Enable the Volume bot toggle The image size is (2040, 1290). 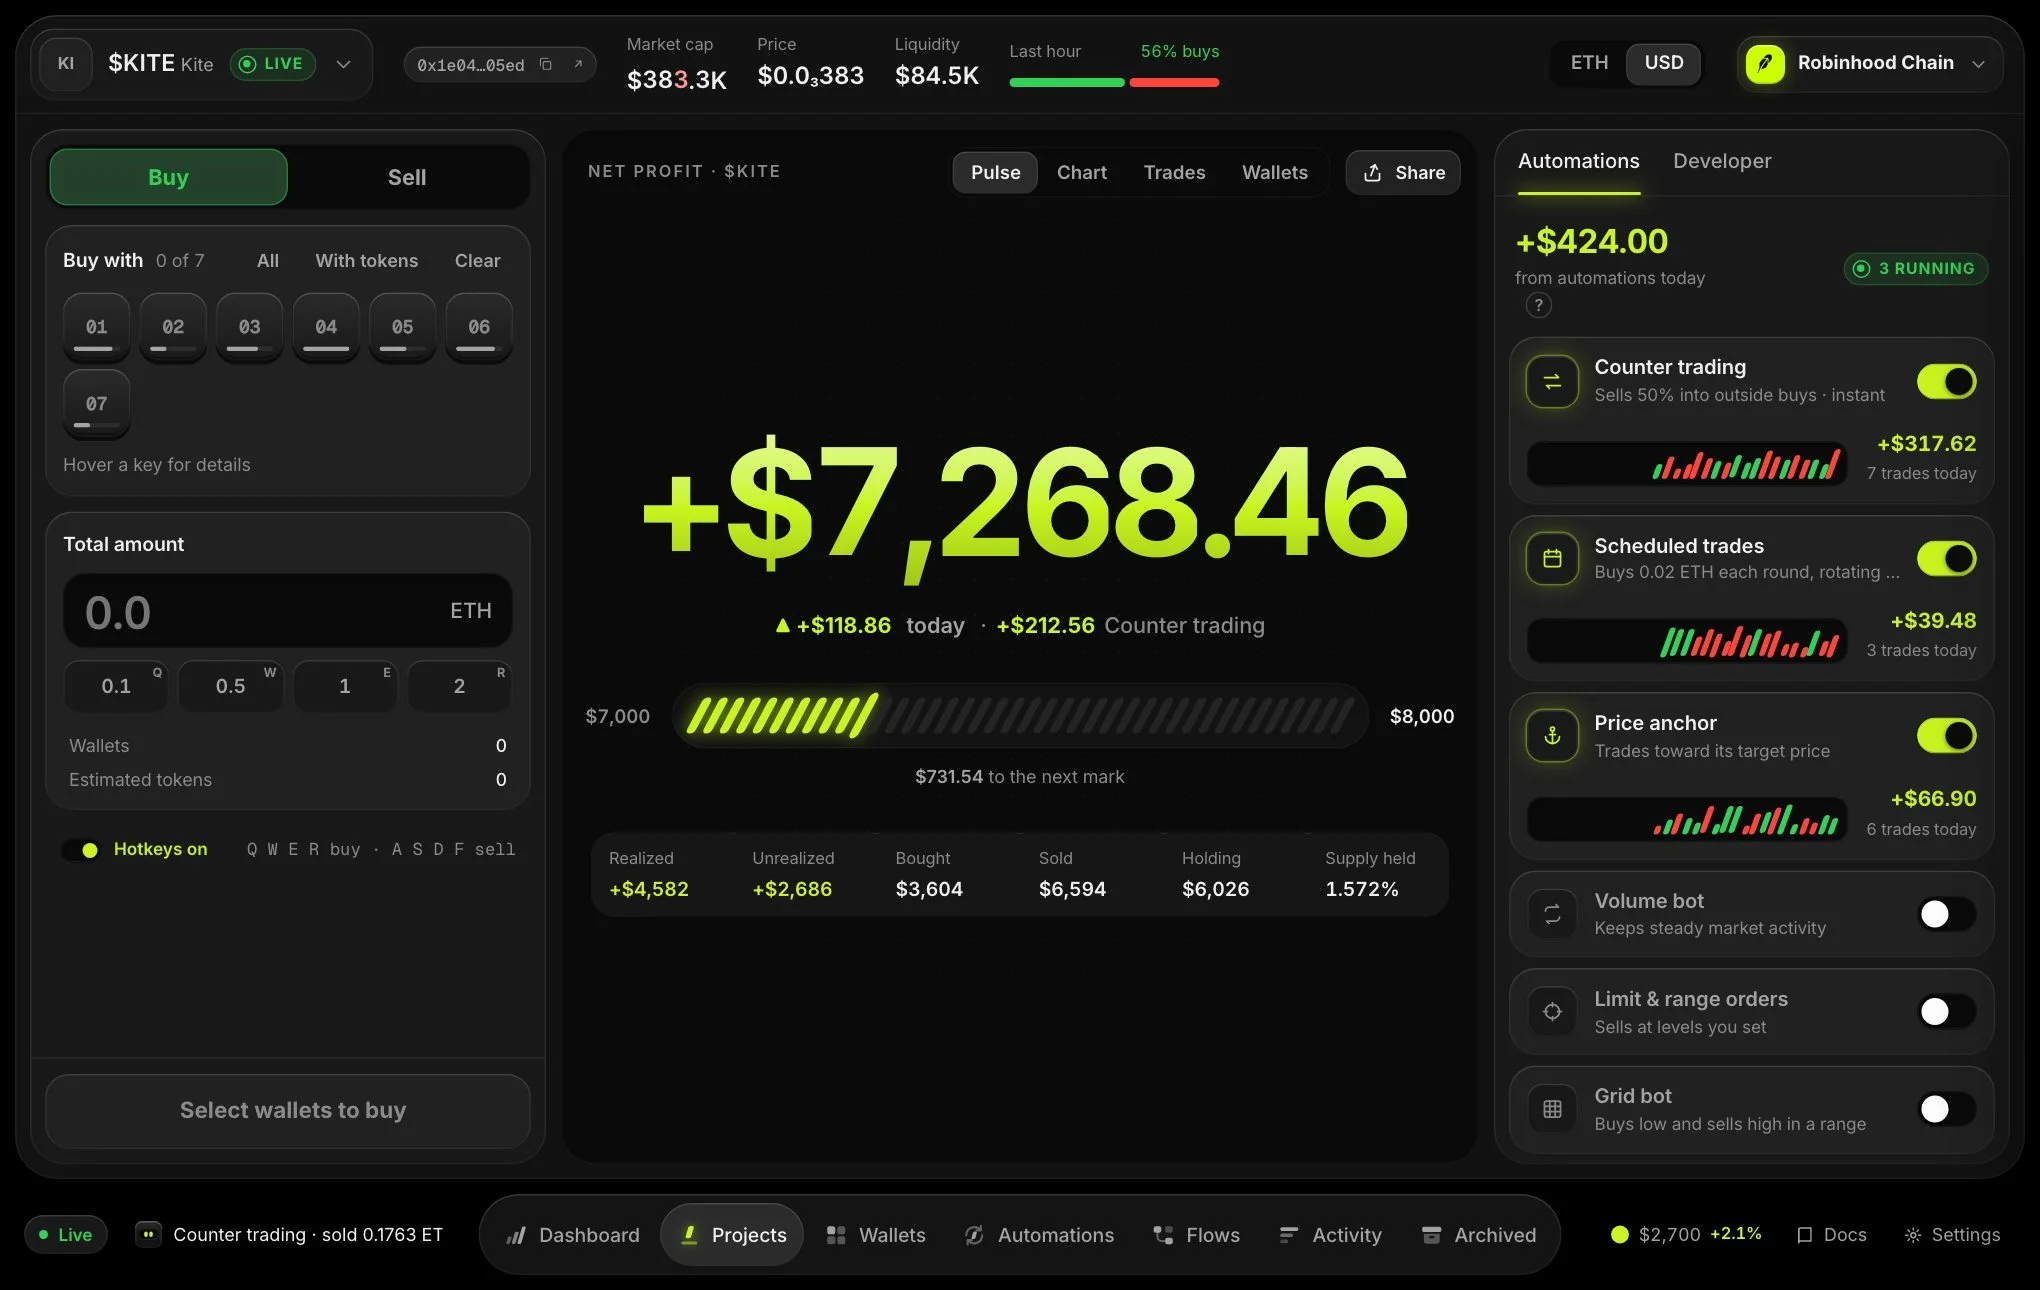tap(1946, 914)
